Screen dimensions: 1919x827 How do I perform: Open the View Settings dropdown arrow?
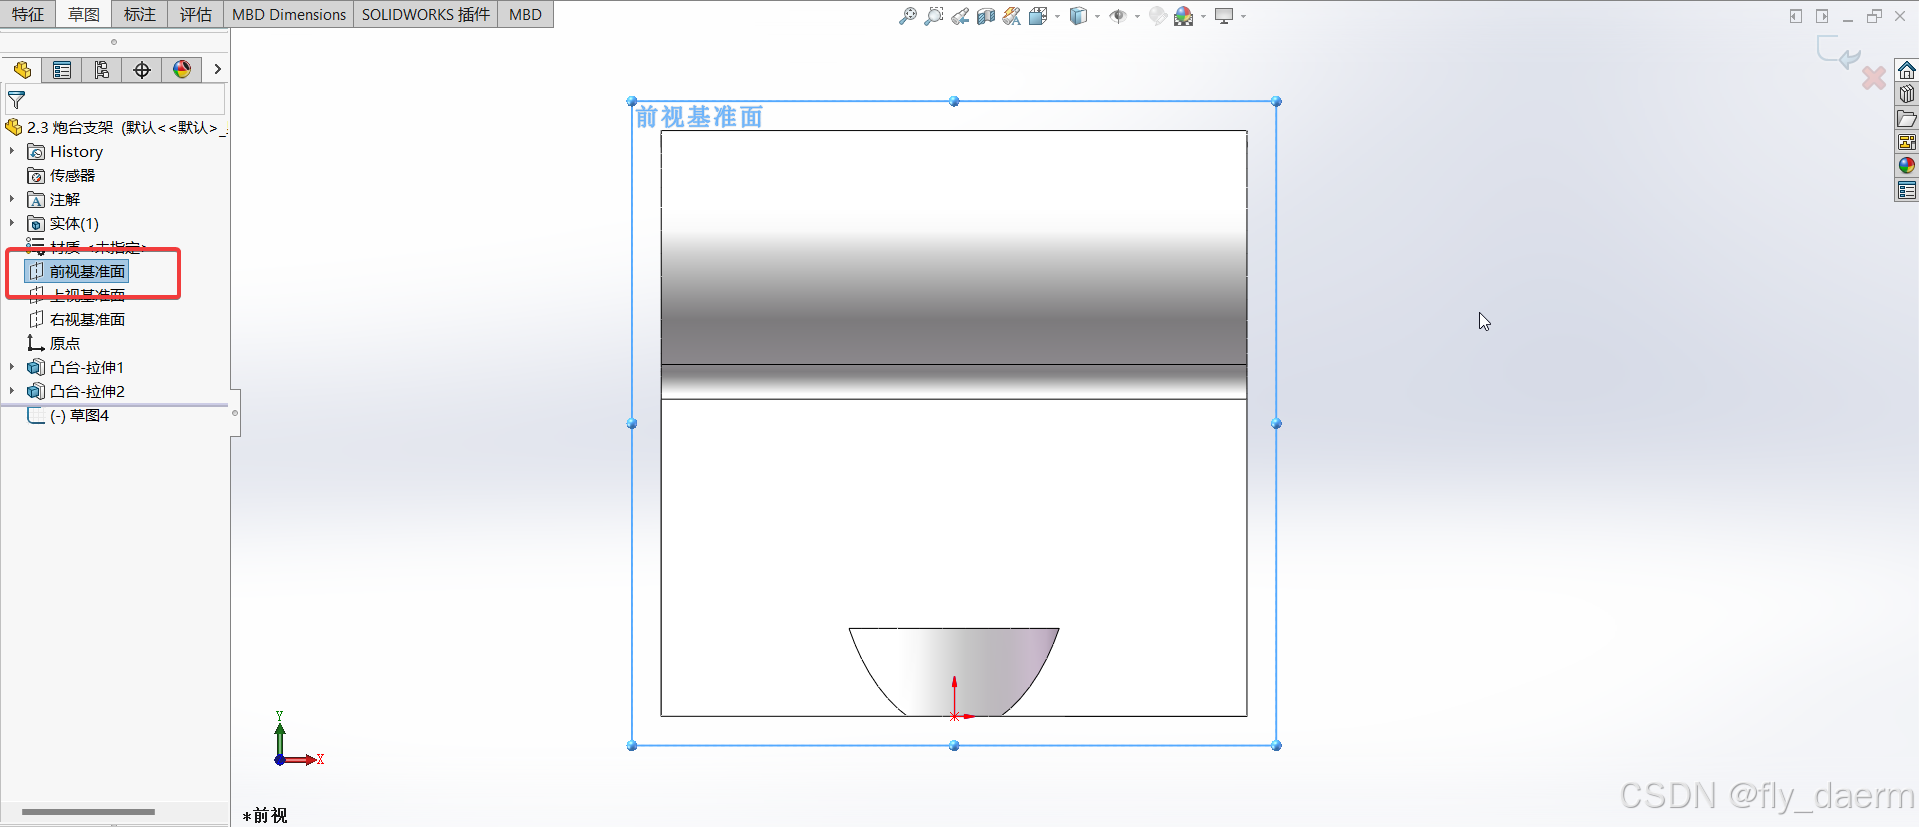[1243, 16]
